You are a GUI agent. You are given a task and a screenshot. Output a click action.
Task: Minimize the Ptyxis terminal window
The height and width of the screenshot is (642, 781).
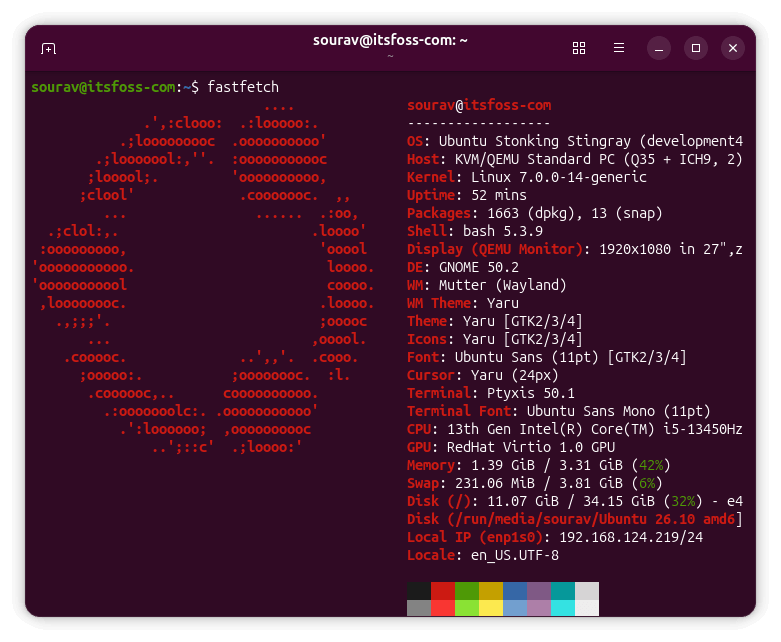pos(658,48)
